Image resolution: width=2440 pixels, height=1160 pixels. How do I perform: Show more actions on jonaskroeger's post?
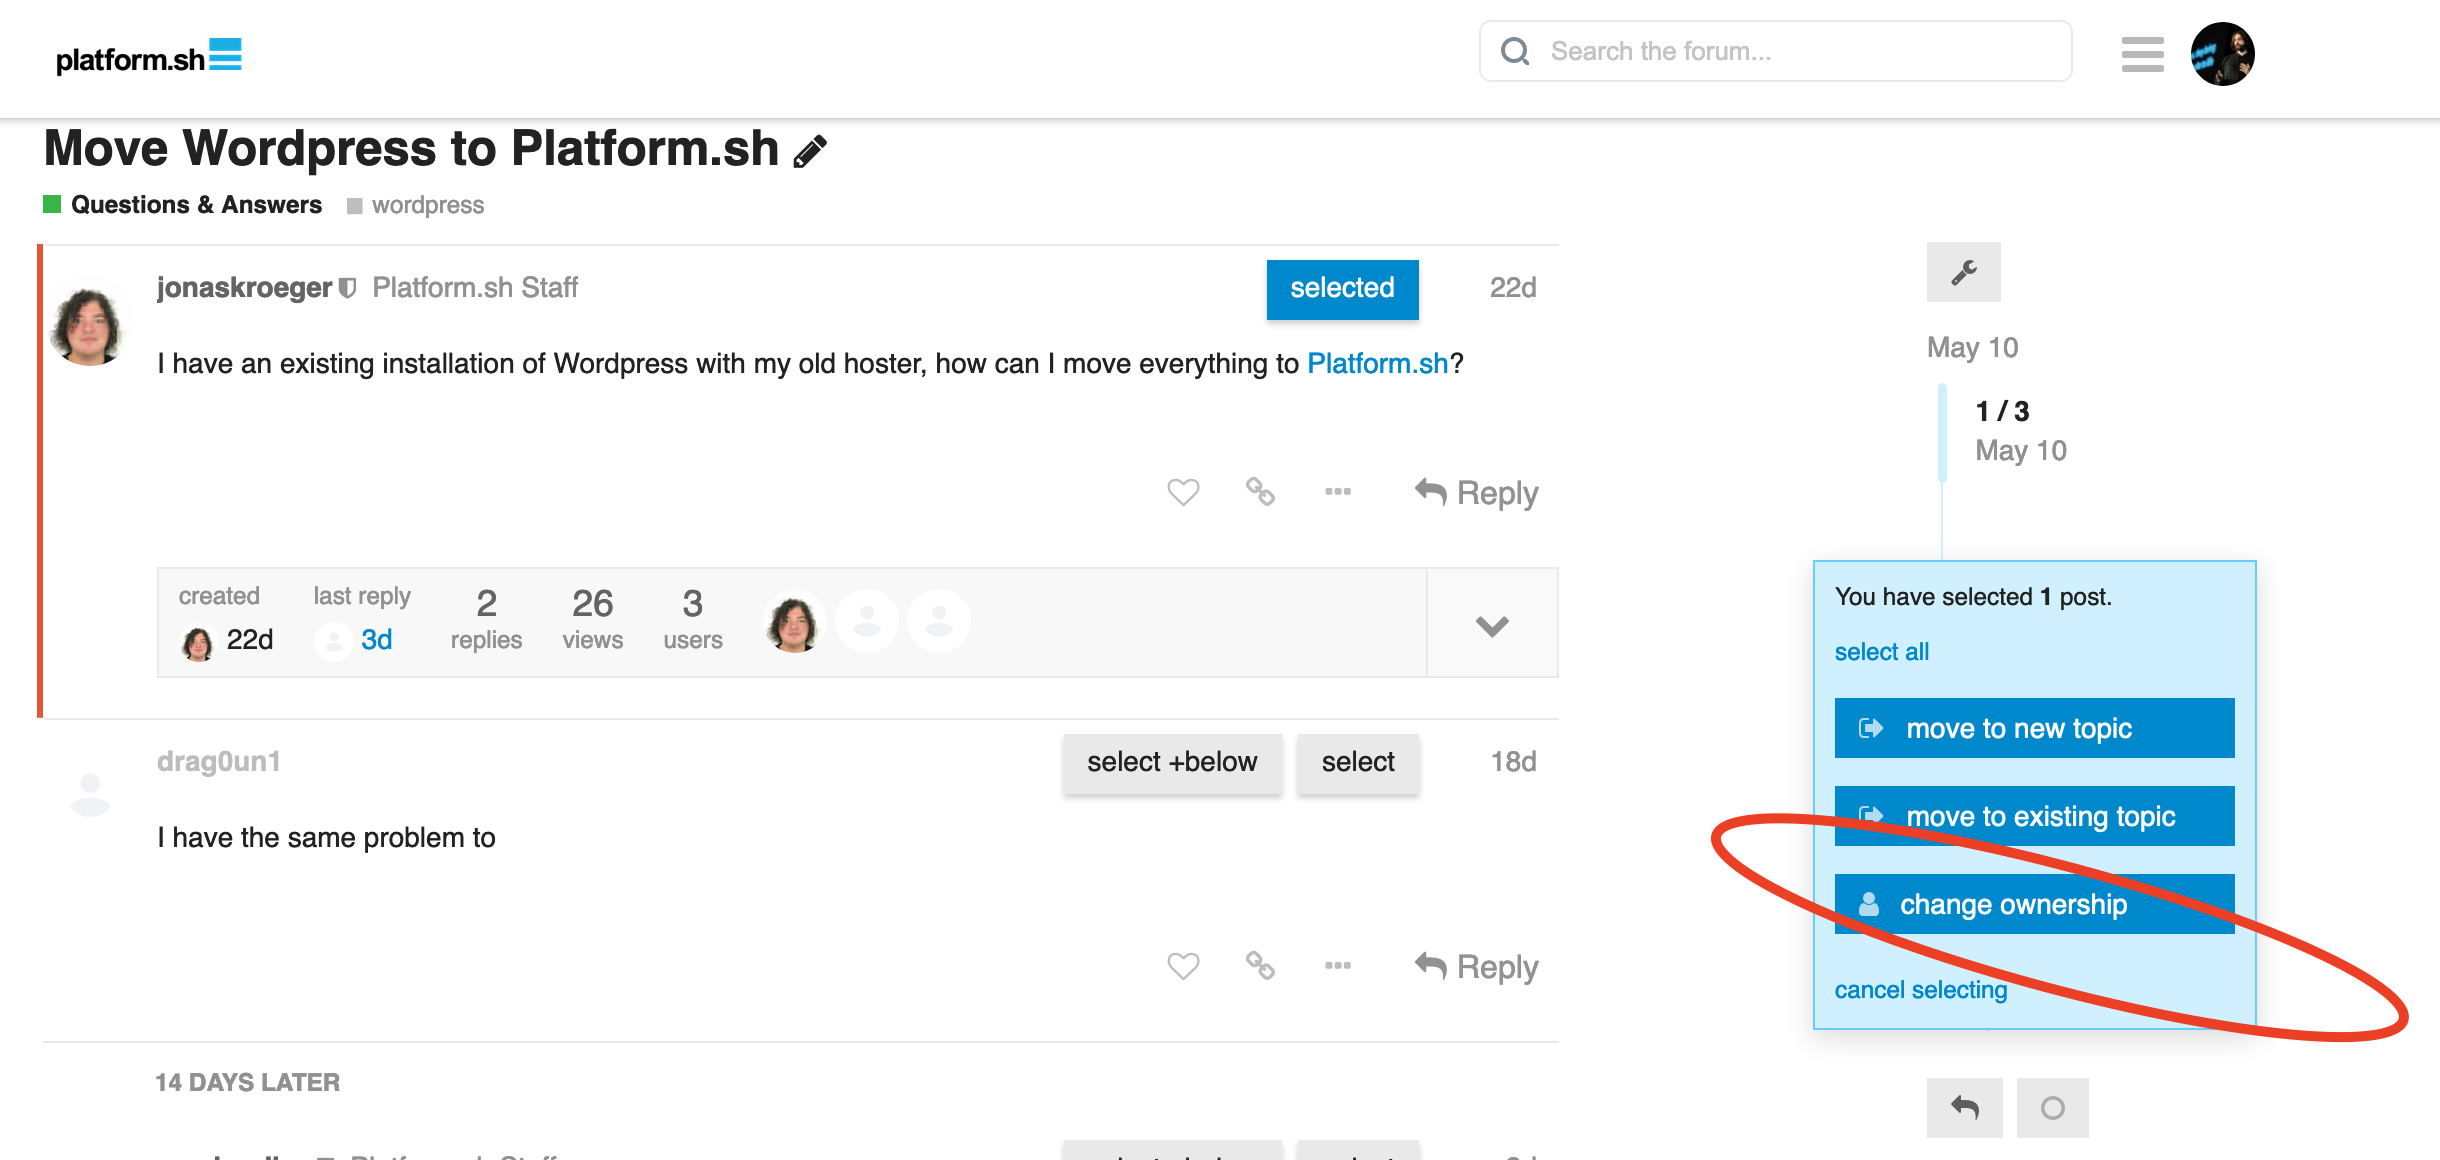coord(1338,491)
